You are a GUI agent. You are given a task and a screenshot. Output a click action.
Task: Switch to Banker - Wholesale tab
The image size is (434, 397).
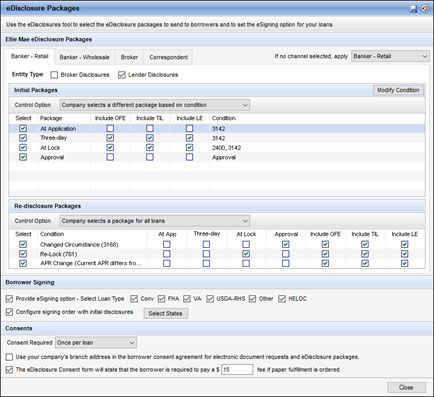pyautogui.click(x=84, y=57)
